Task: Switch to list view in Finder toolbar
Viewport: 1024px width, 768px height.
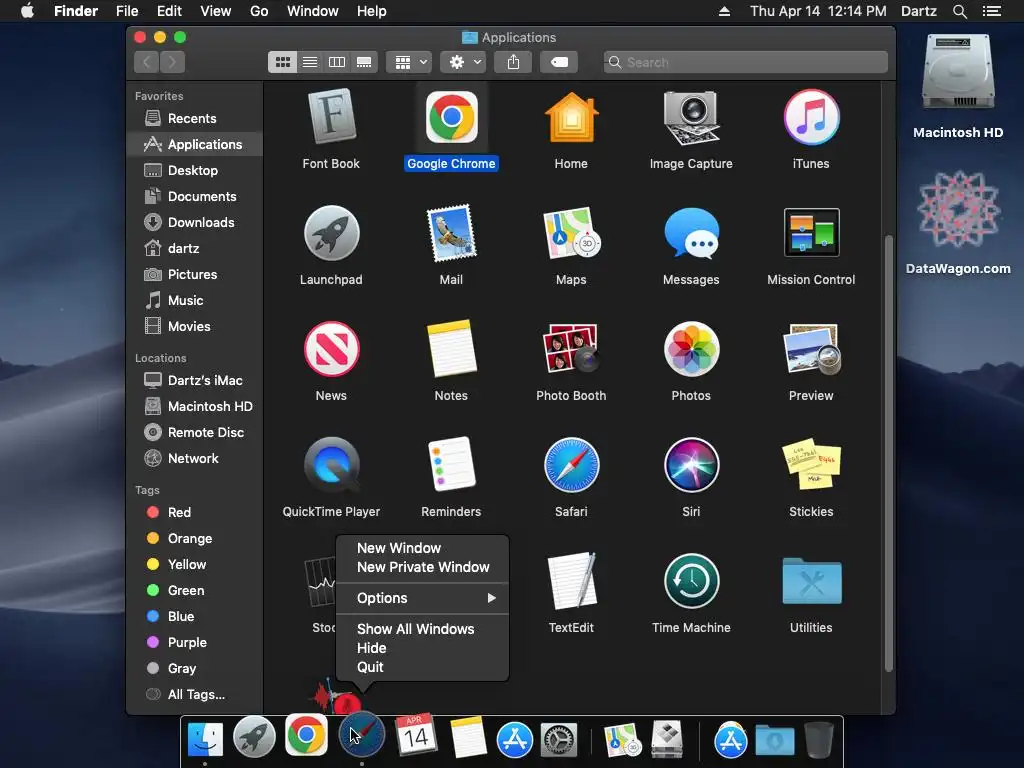Action: [x=310, y=62]
